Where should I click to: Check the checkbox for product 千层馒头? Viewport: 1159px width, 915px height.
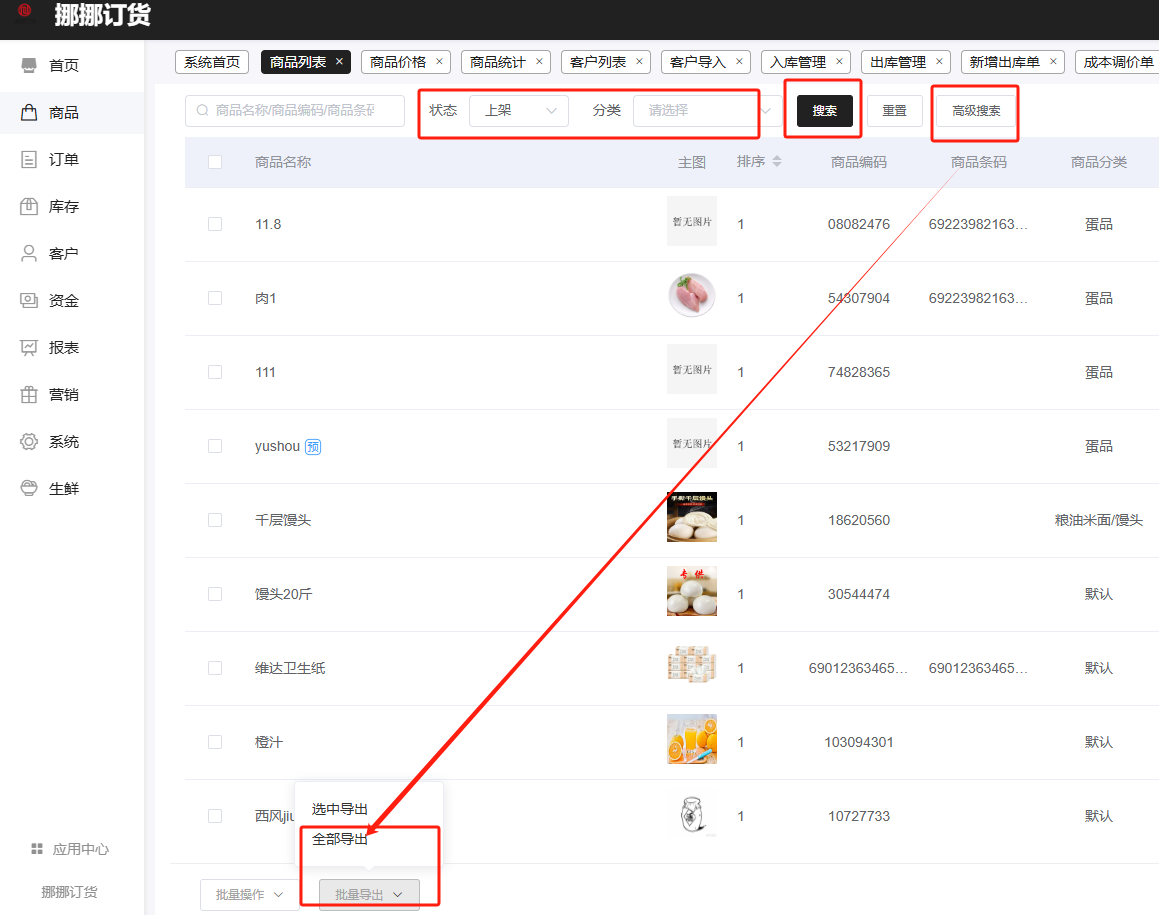coord(215,520)
